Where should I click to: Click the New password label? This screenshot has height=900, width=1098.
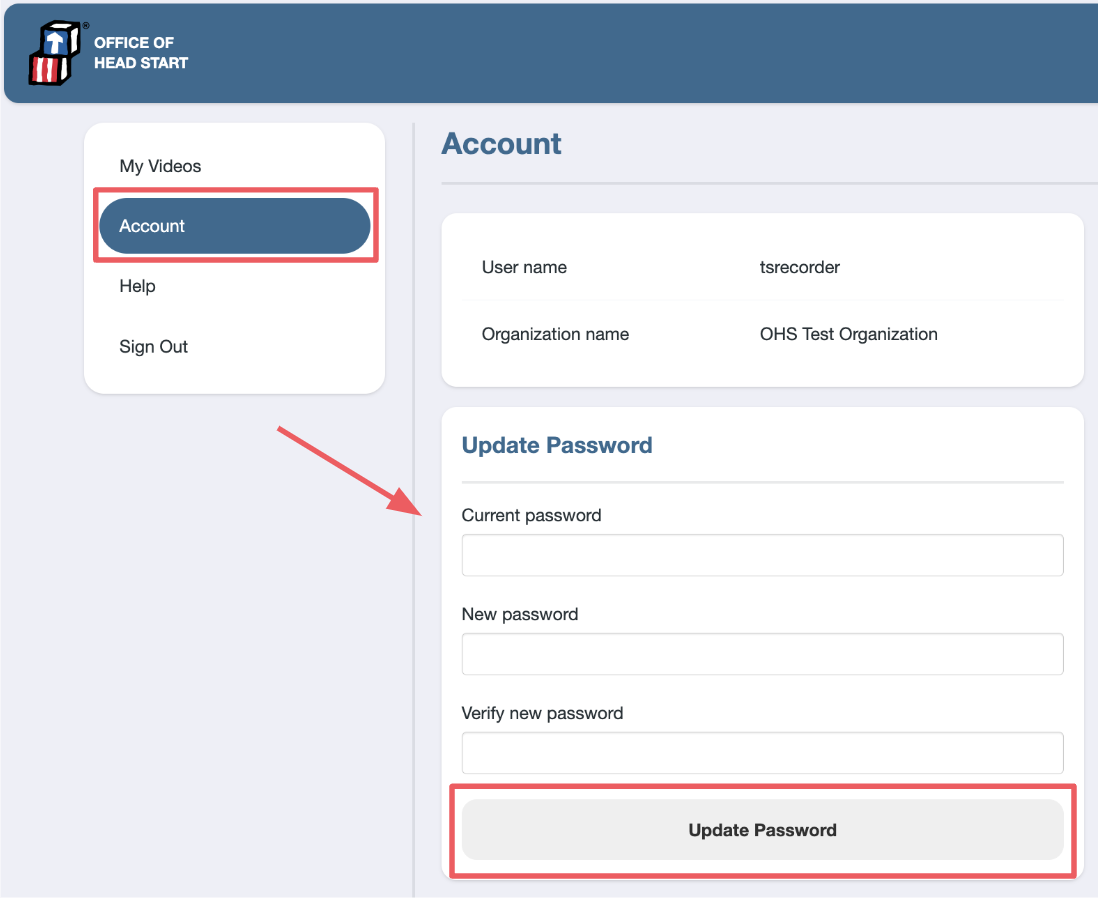[x=520, y=614]
